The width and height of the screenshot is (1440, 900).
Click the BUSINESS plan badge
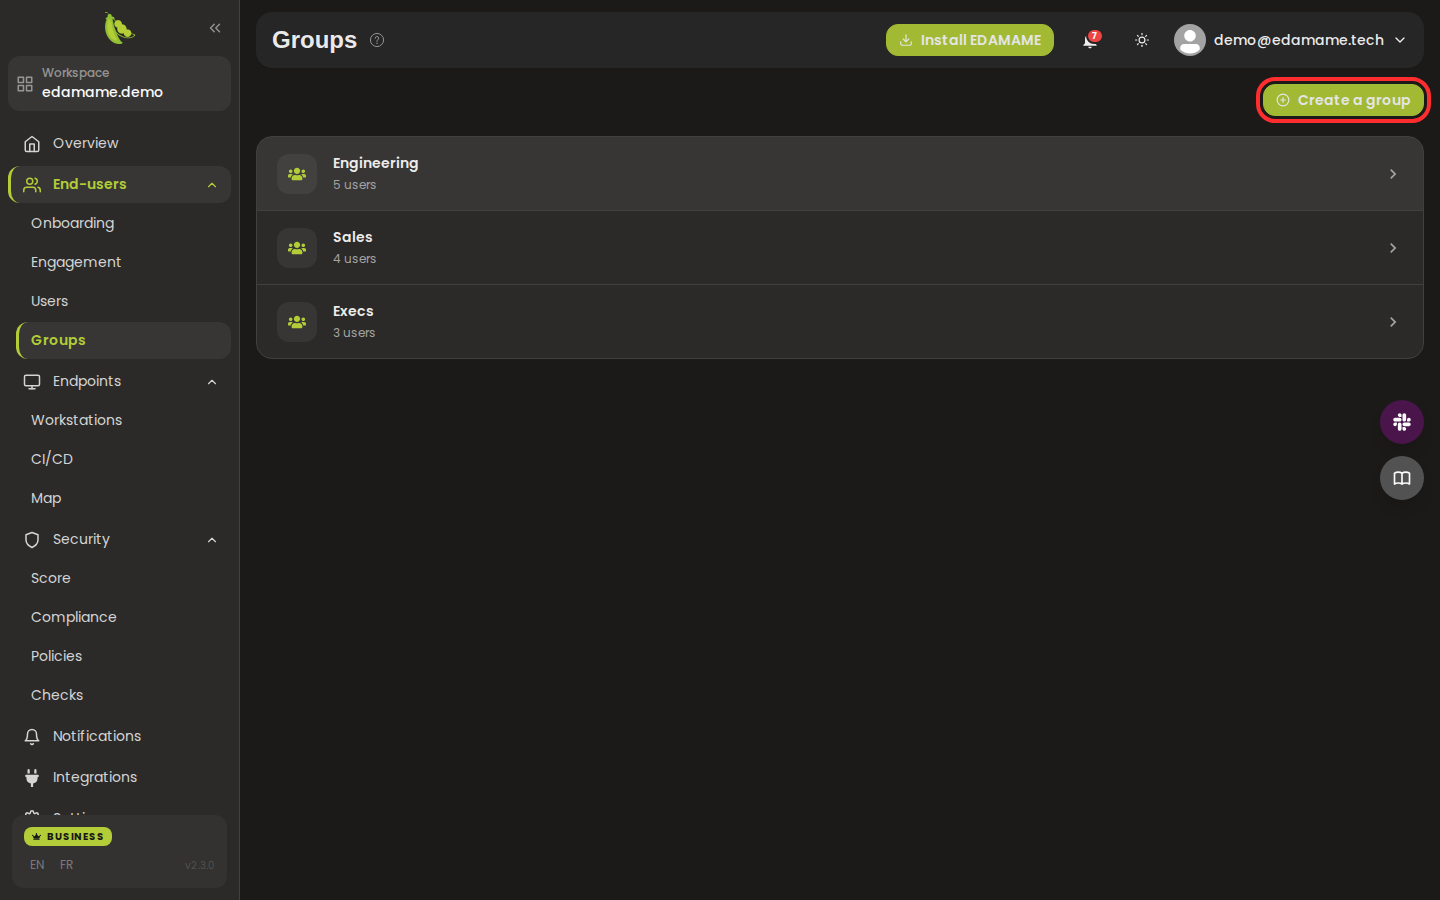click(68, 836)
